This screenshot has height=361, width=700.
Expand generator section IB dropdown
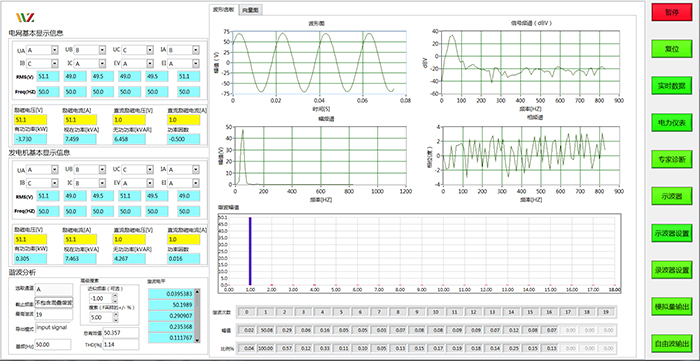[54, 183]
